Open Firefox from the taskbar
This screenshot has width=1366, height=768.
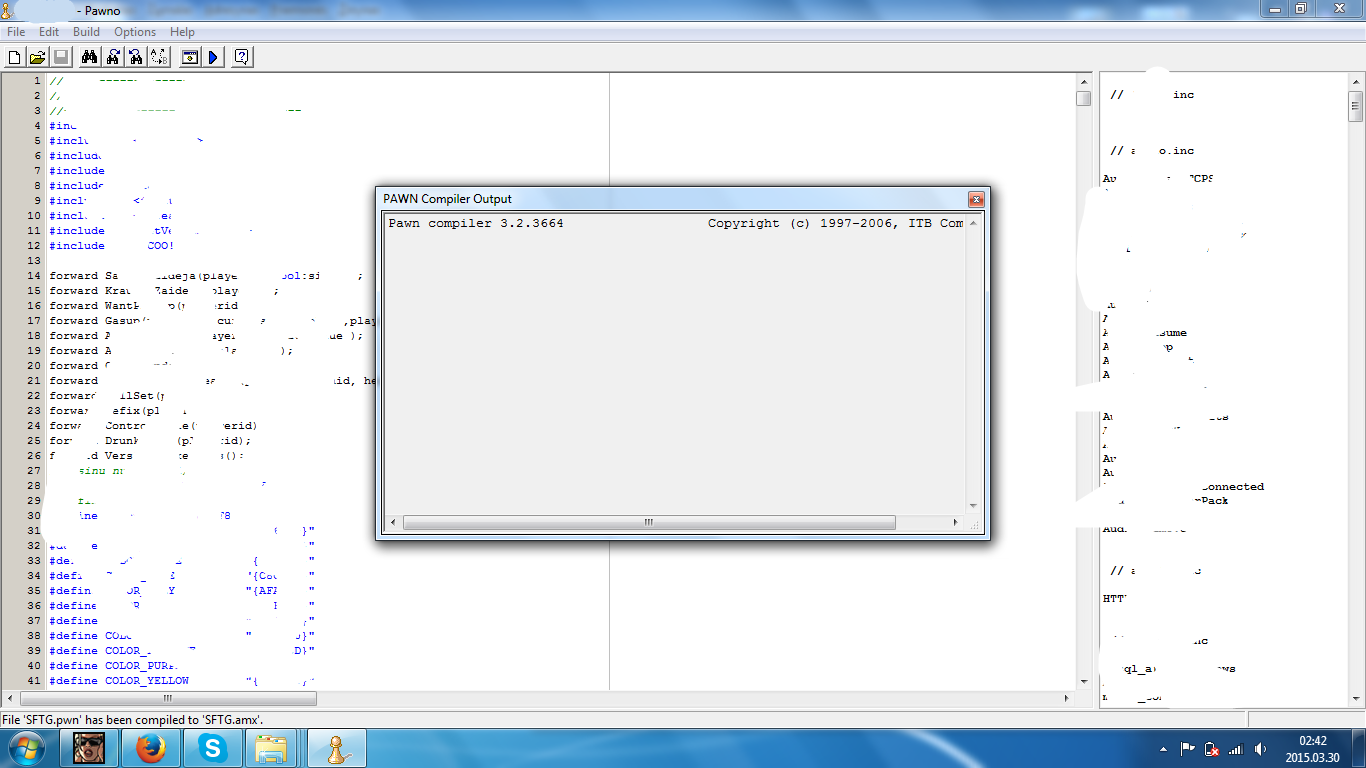[151, 748]
